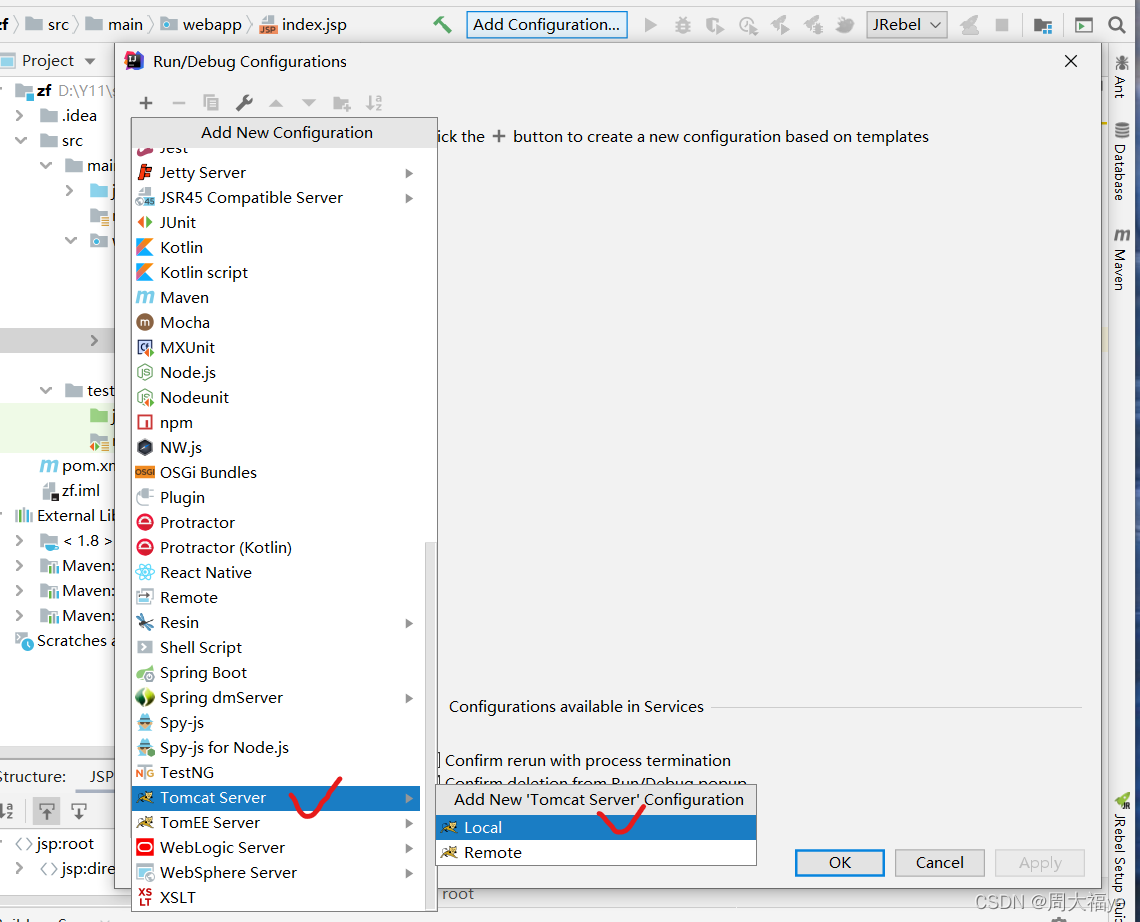Click the Collapse All icon in Structure panel
Image resolution: width=1140 pixels, height=922 pixels.
pyautogui.click(x=79, y=811)
